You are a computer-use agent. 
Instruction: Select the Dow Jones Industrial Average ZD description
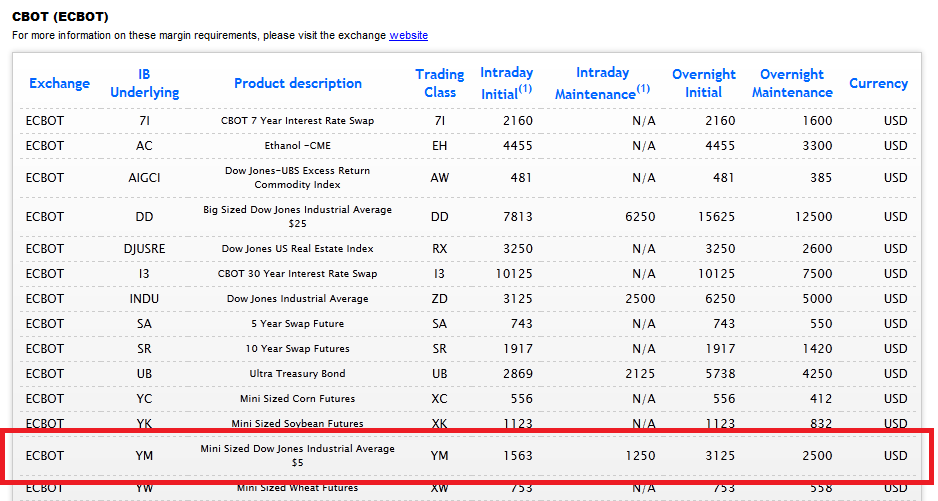[x=297, y=299]
